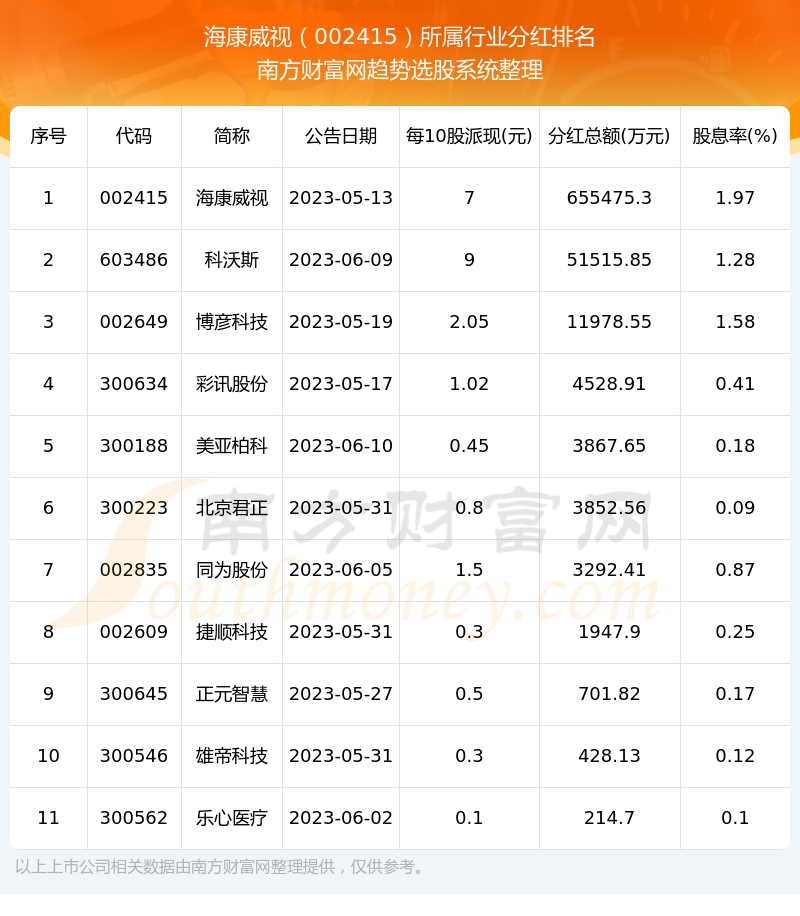Click the 同为股份 company name

pos(231,570)
